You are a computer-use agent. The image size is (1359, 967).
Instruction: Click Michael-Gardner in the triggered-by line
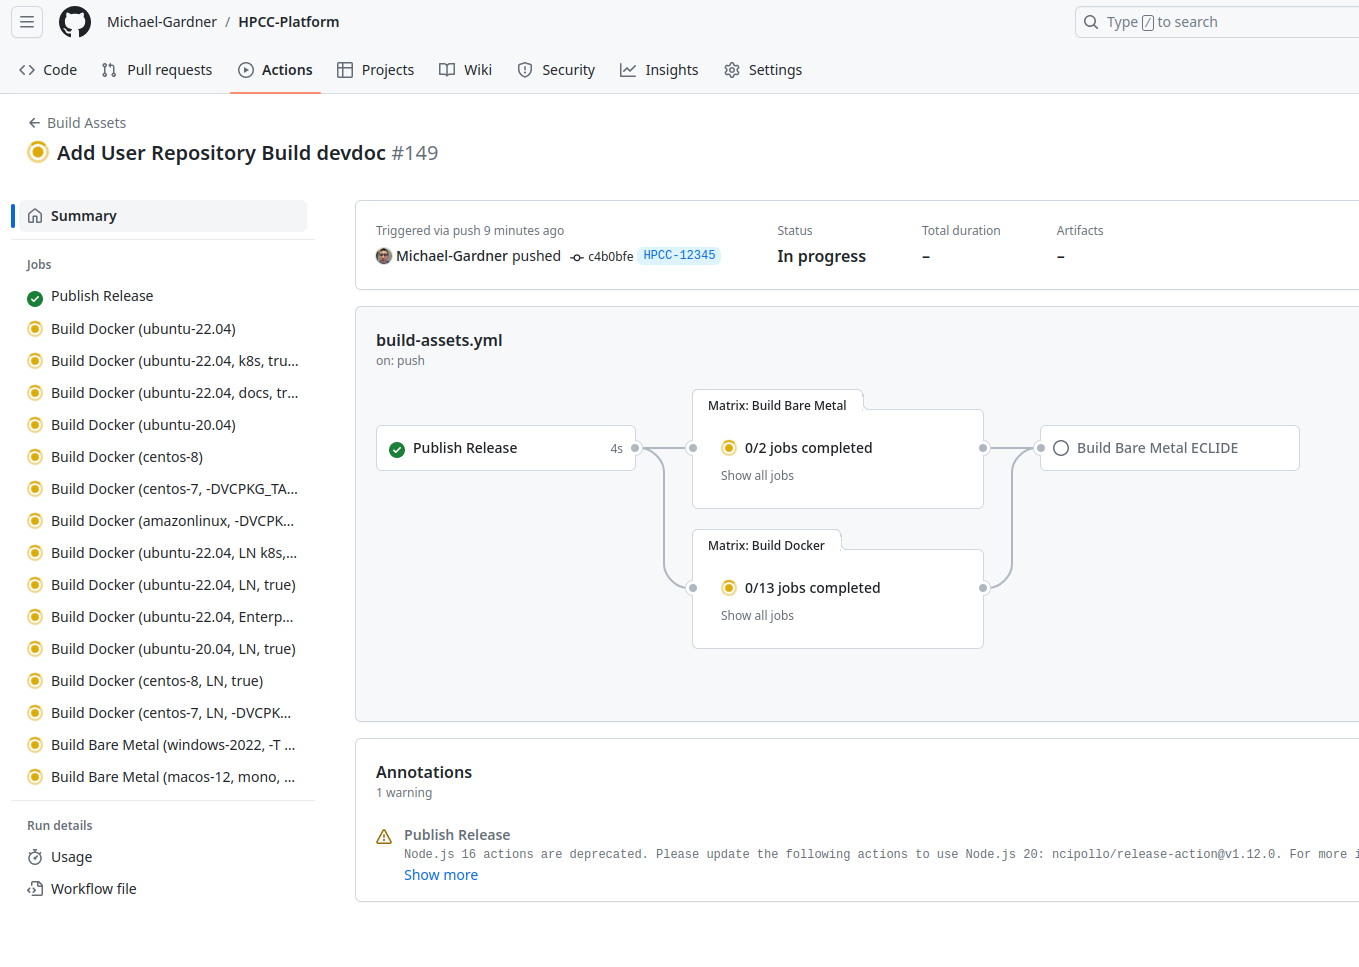452,256
